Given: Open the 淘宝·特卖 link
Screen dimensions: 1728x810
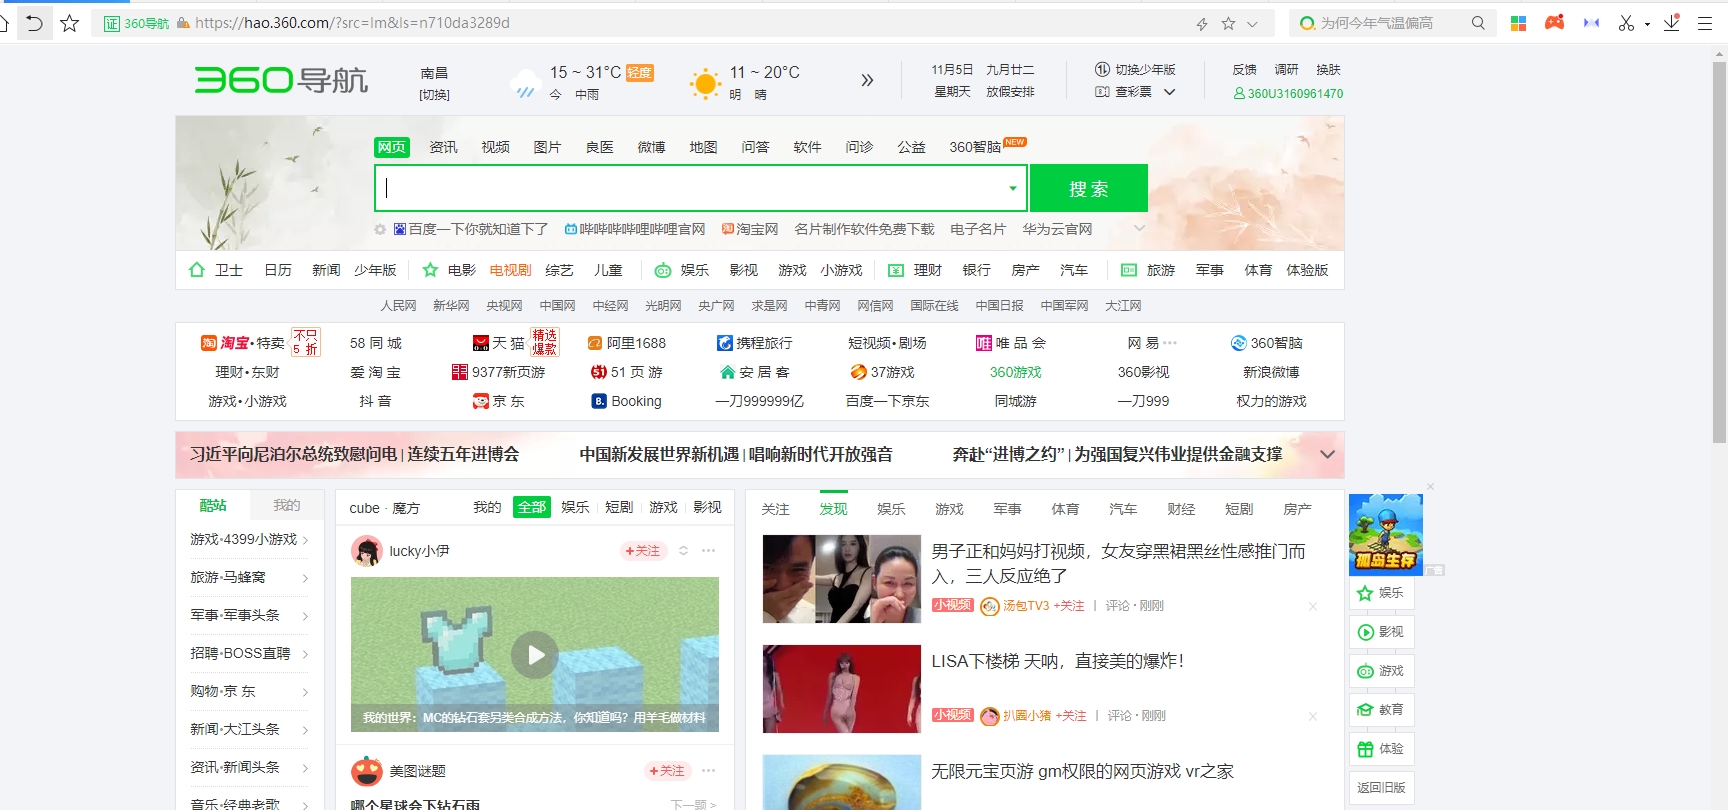Looking at the screenshot, I should tap(243, 343).
